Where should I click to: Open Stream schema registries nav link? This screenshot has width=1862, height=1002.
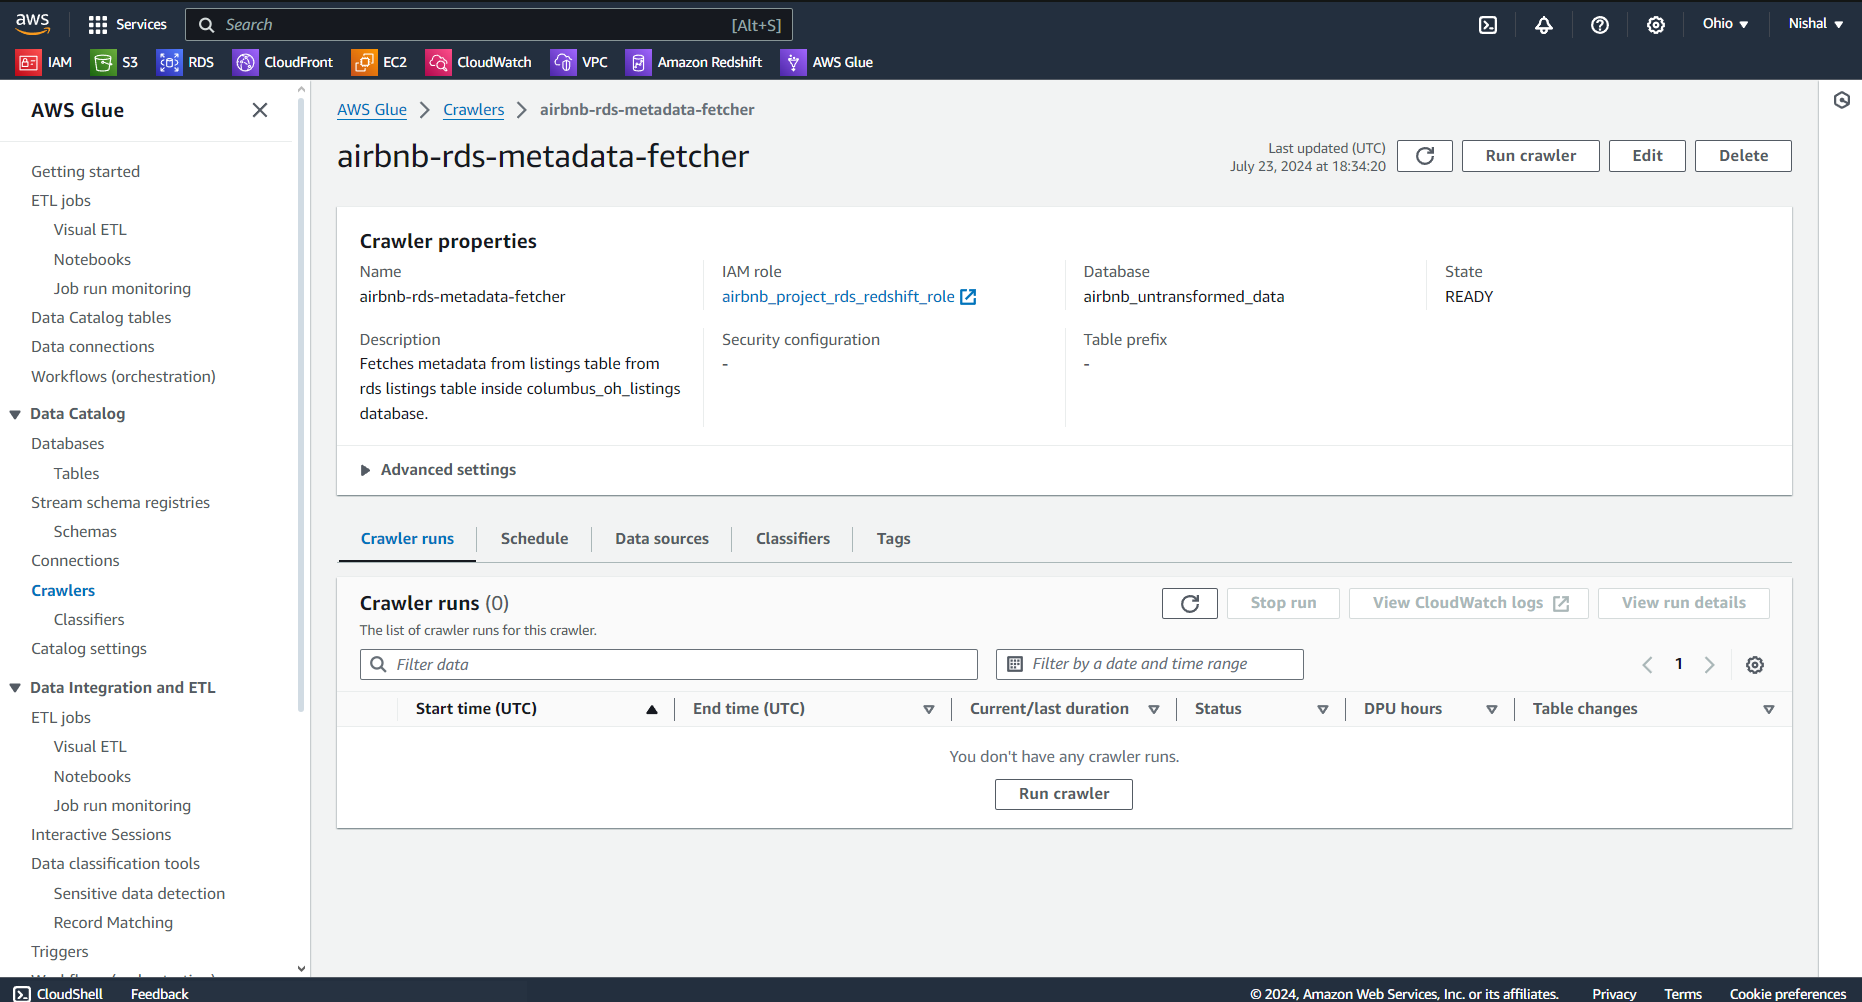pos(121,503)
